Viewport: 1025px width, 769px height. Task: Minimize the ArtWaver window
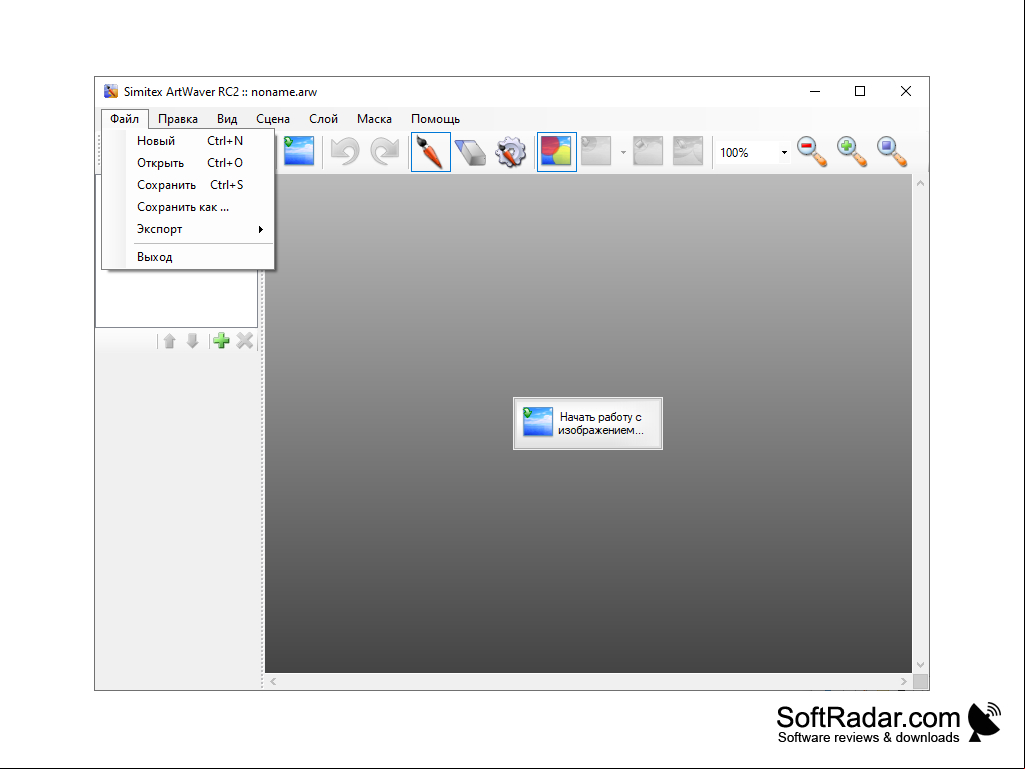[815, 92]
